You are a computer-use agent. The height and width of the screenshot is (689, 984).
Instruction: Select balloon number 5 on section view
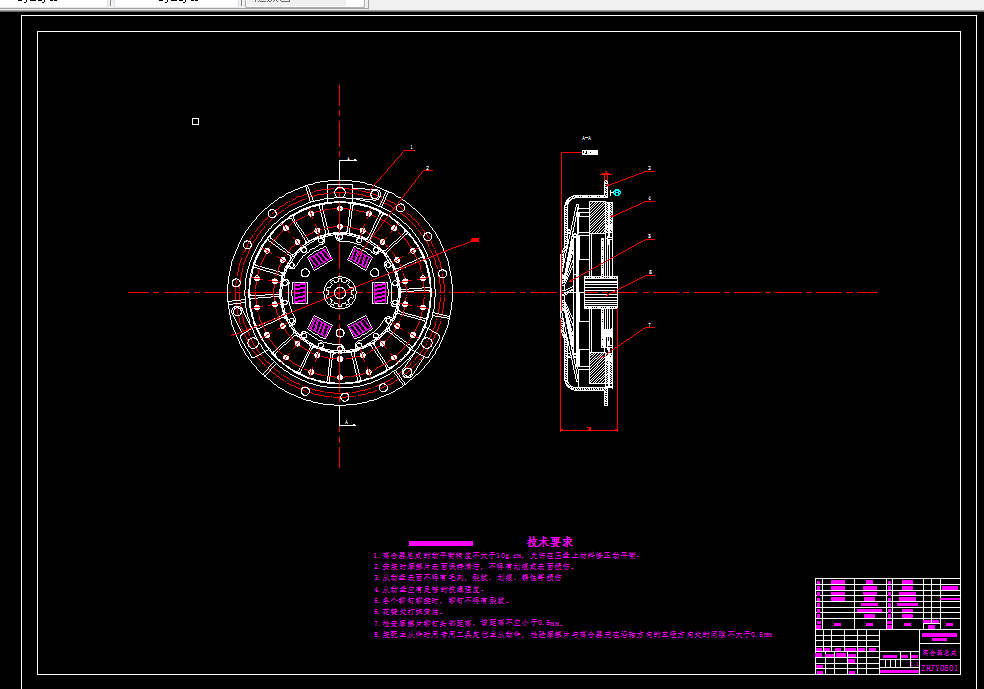click(x=650, y=237)
